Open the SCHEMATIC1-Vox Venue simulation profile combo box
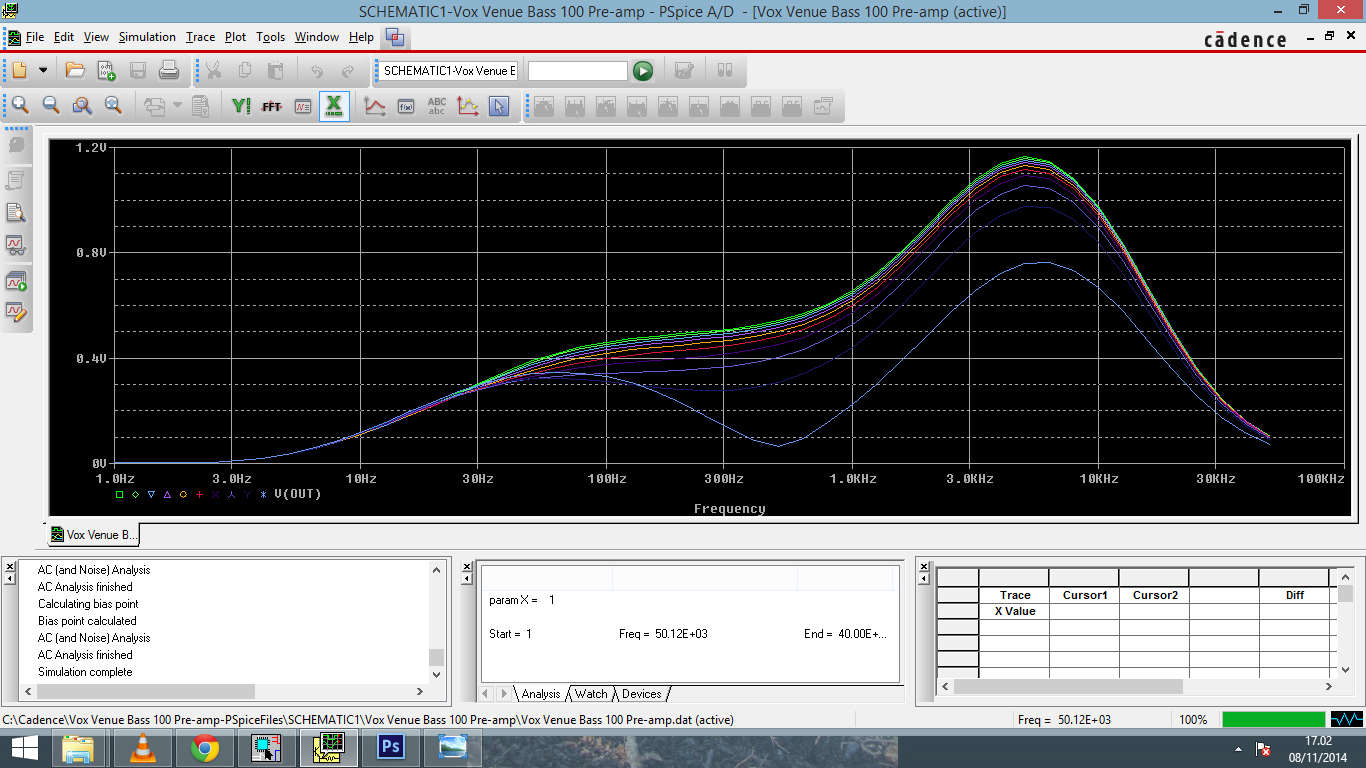 tap(449, 71)
